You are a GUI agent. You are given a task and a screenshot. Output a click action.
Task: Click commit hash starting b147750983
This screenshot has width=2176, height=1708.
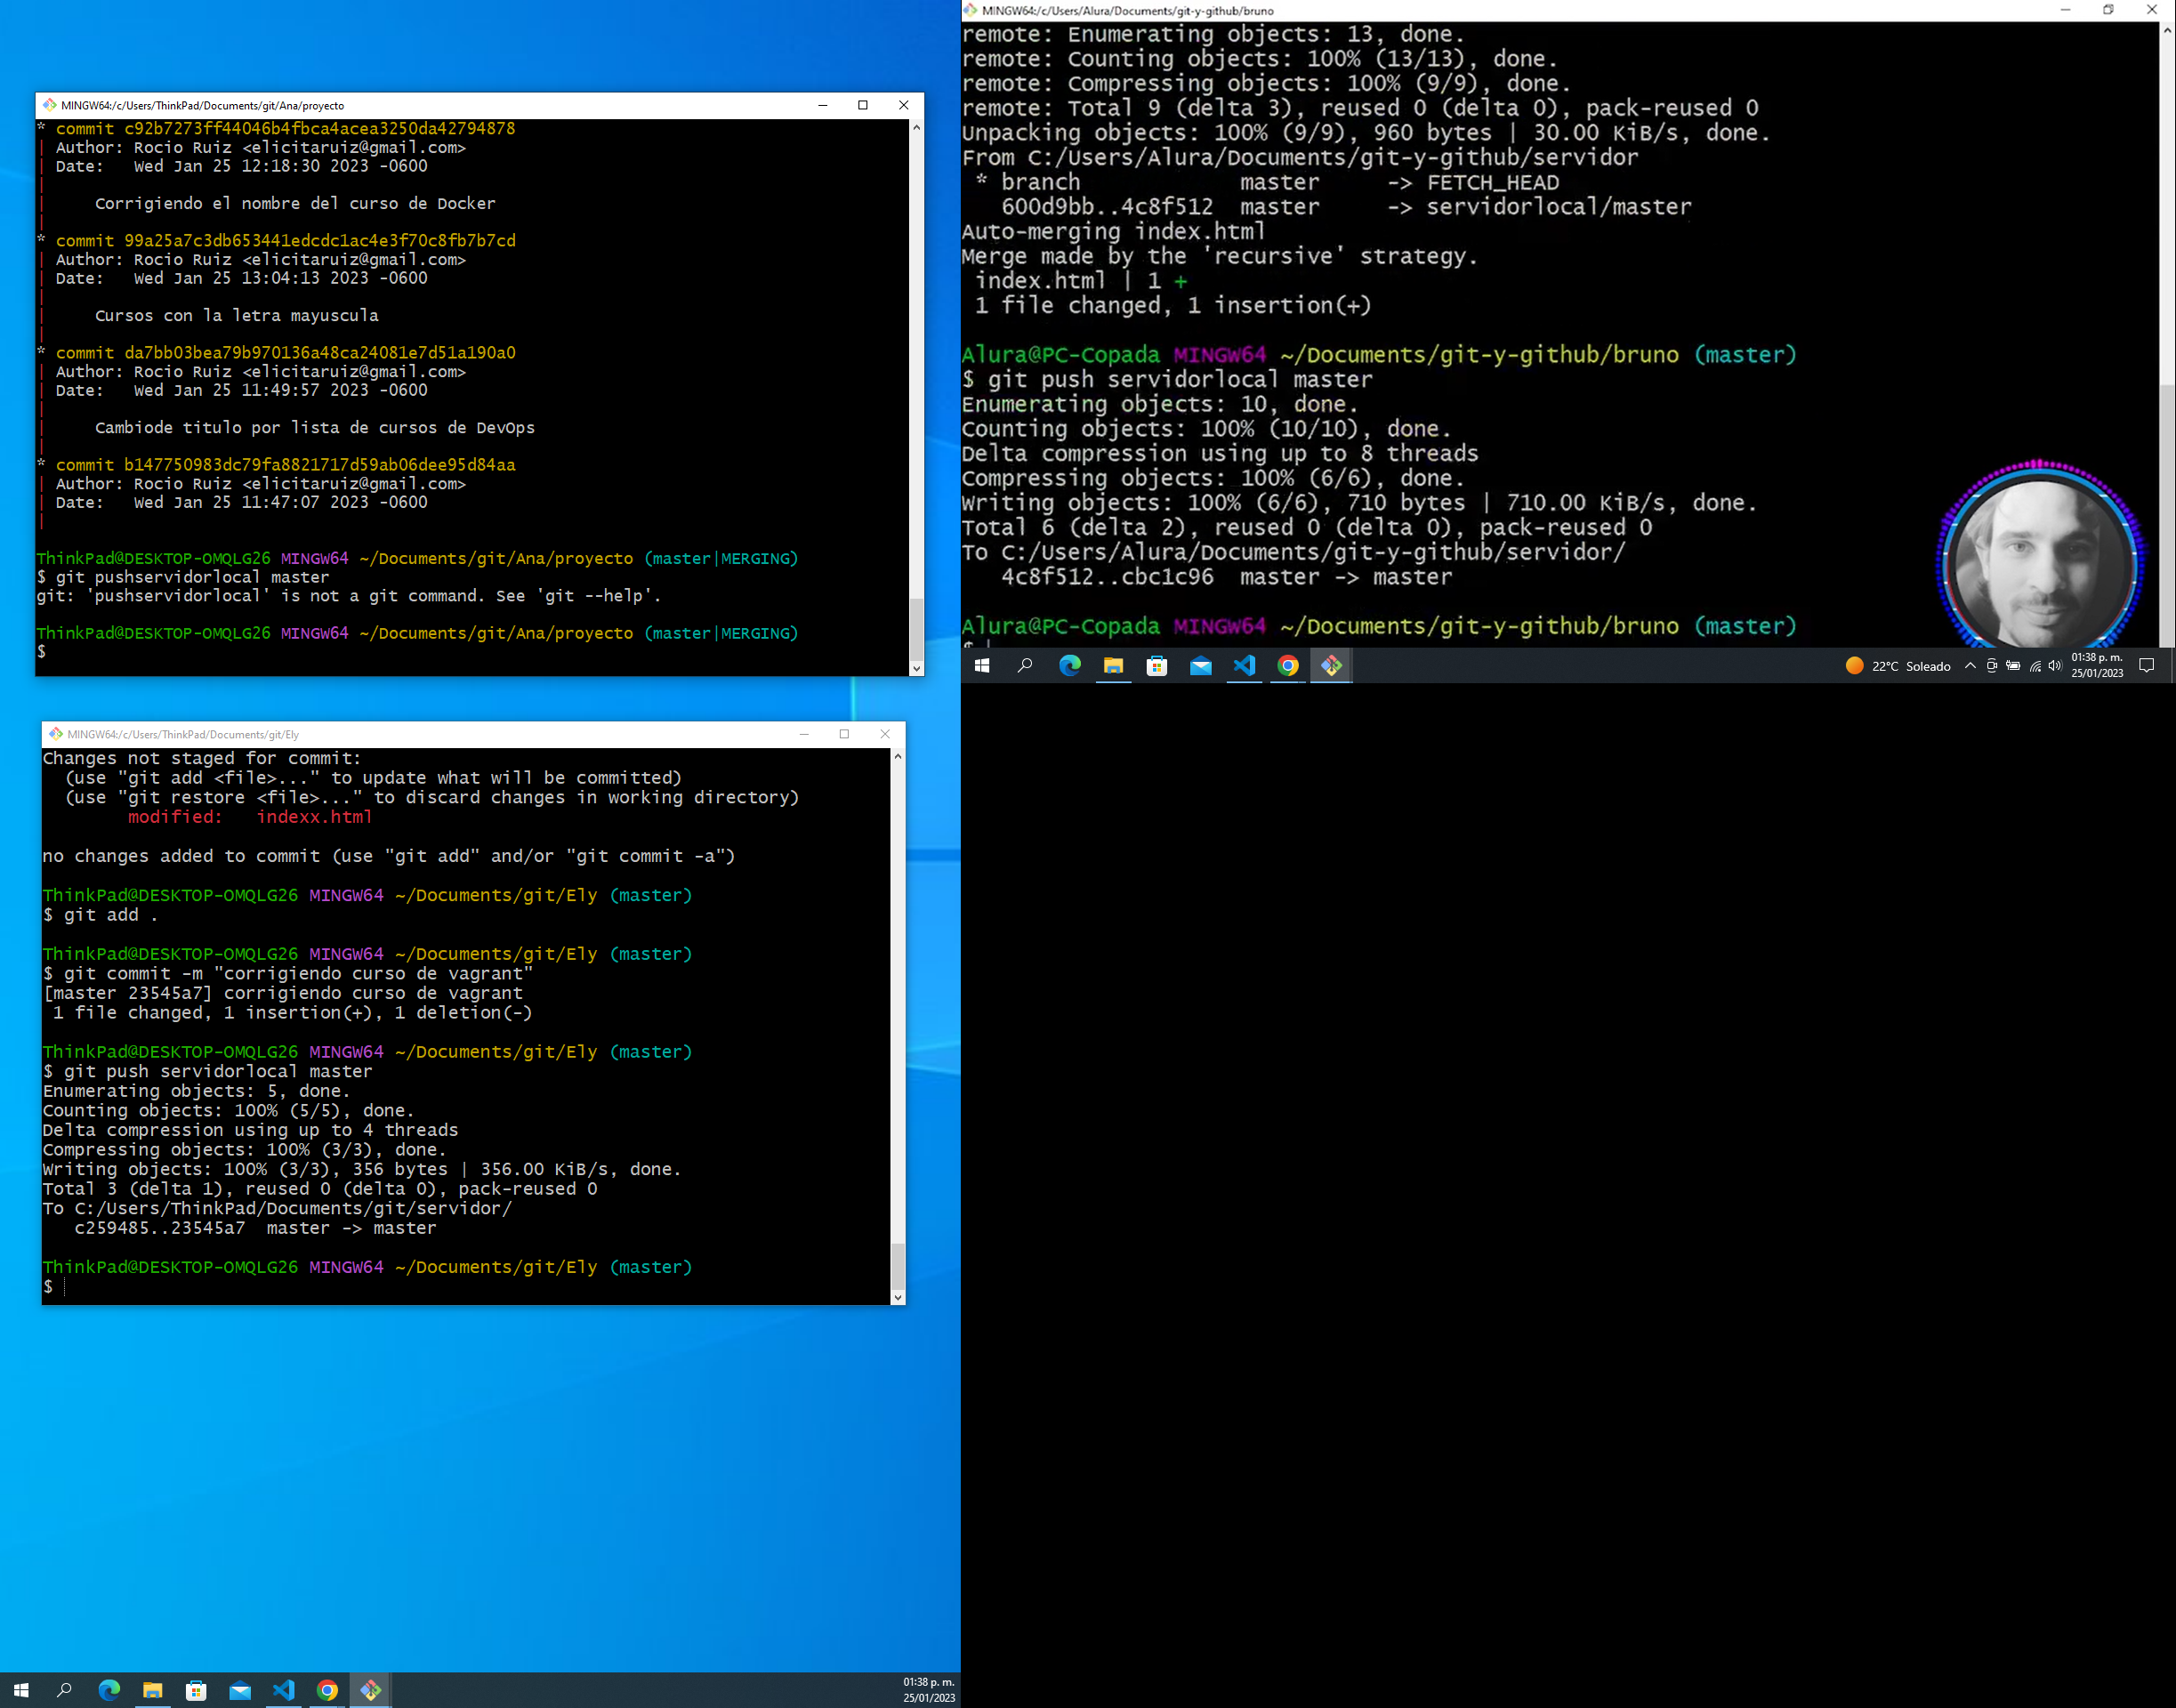[320, 465]
